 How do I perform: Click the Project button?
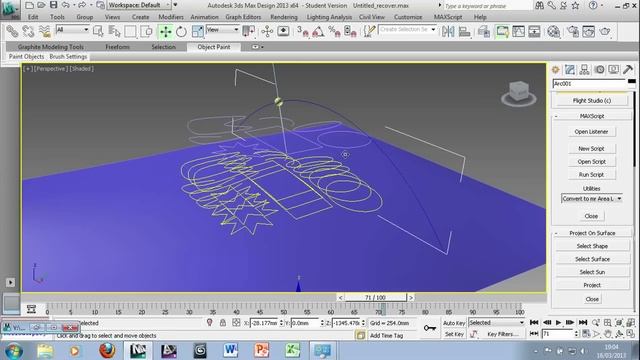(592, 285)
